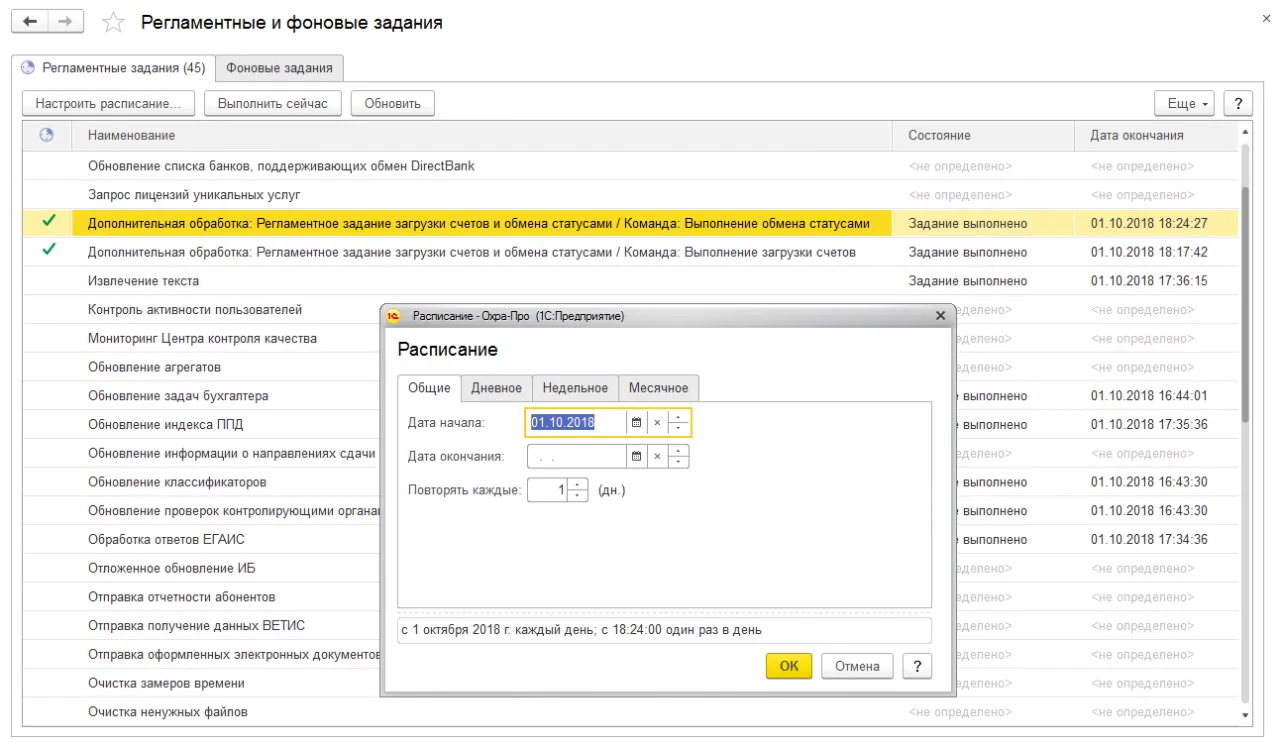Screen dimensions: 1280x745
Task: Add this page to favorites with the star
Action: [x=114, y=22]
